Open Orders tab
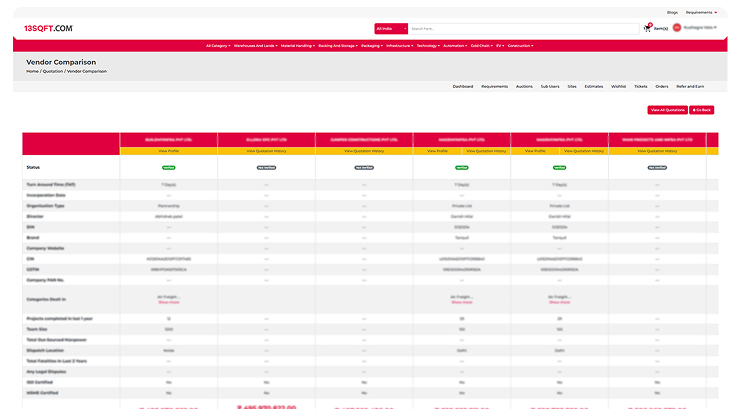Image resolution: width=740 pixels, height=416 pixels. pyautogui.click(x=662, y=86)
